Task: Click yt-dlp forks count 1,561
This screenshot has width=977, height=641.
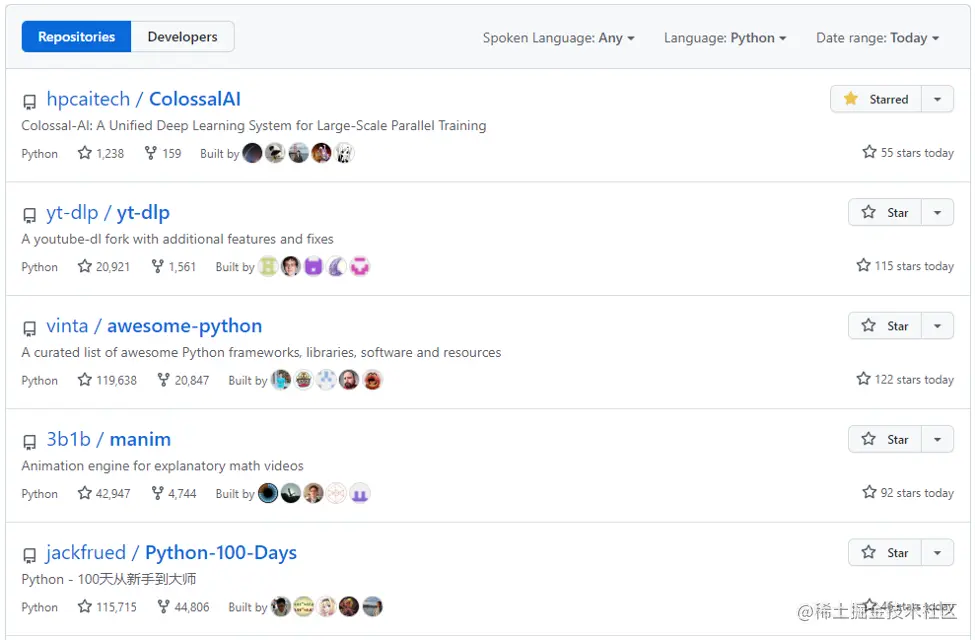Action: point(174,267)
